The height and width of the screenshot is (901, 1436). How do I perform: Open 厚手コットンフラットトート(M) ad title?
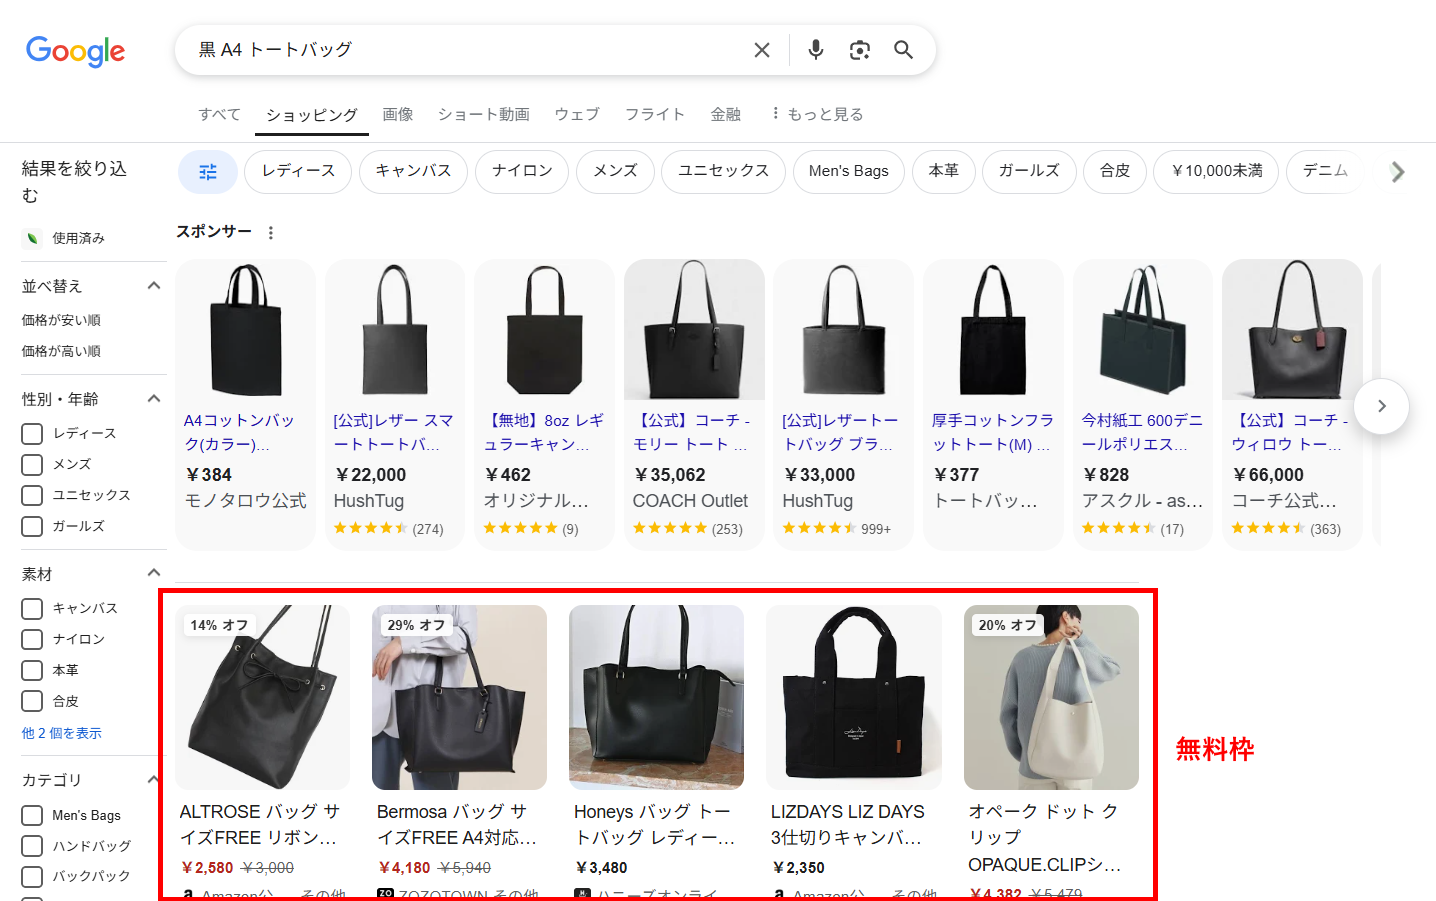click(x=992, y=432)
